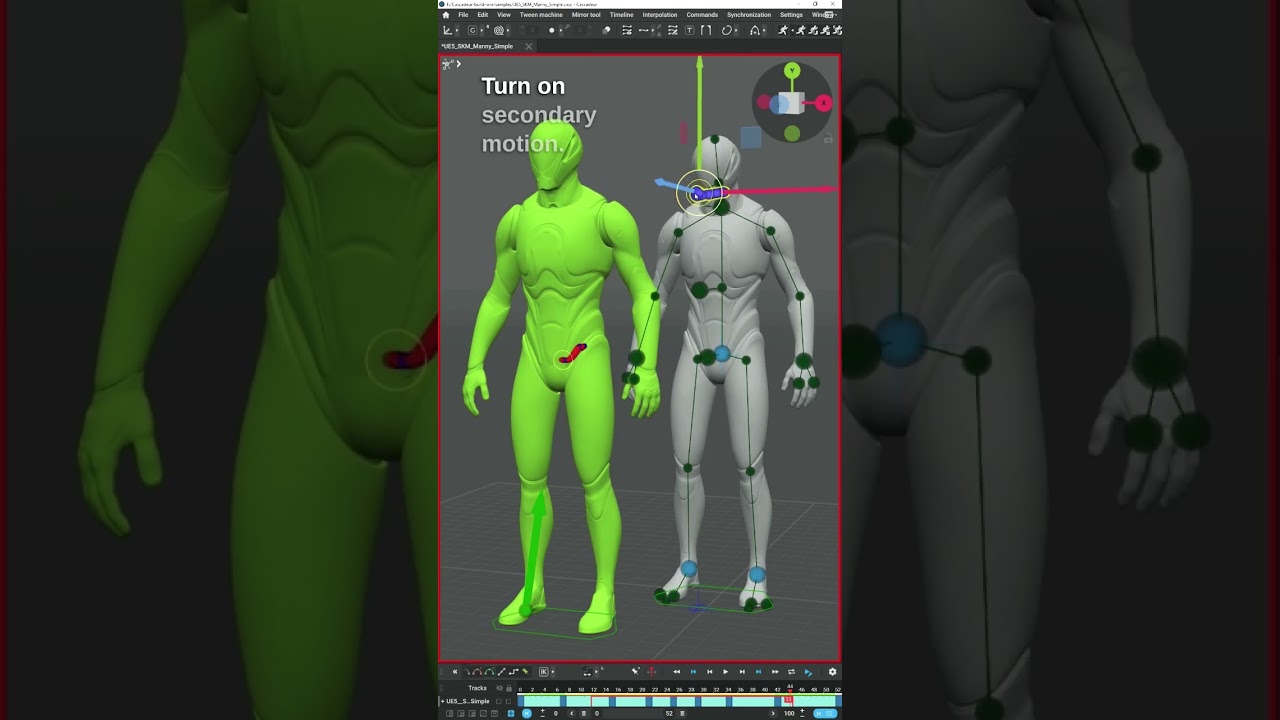Open the Tween machine menu
The height and width of the screenshot is (720, 1280).
(541, 15)
